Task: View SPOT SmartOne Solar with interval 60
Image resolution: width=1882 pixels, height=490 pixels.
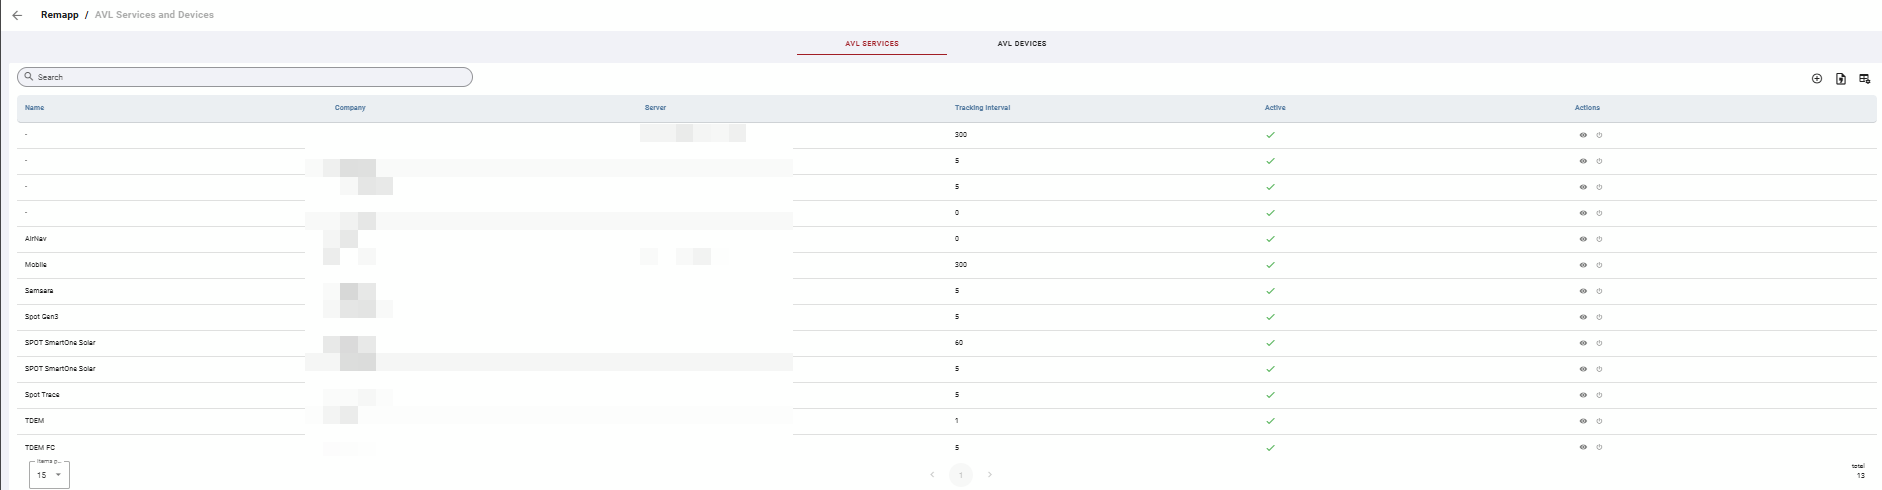Action: click(x=1583, y=343)
